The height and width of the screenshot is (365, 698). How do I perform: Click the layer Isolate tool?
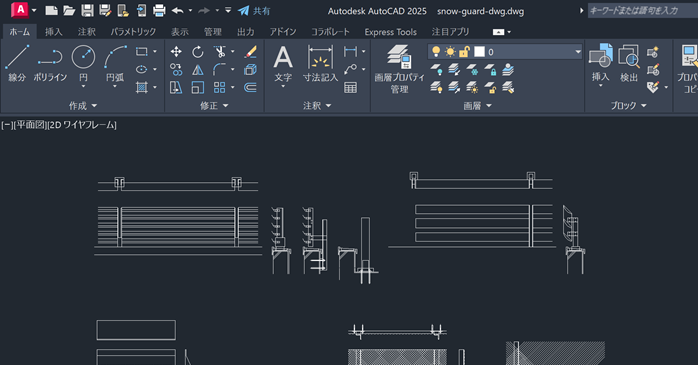coord(454,69)
